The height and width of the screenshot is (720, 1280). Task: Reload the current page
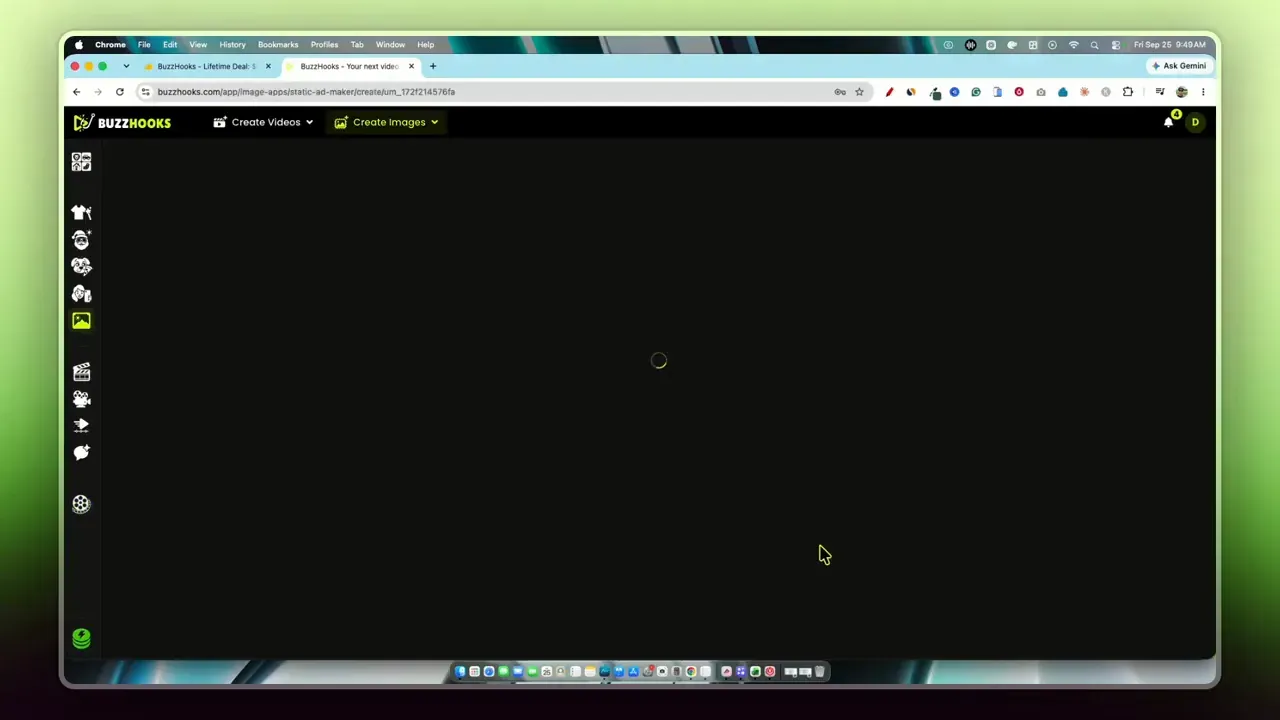(x=120, y=92)
